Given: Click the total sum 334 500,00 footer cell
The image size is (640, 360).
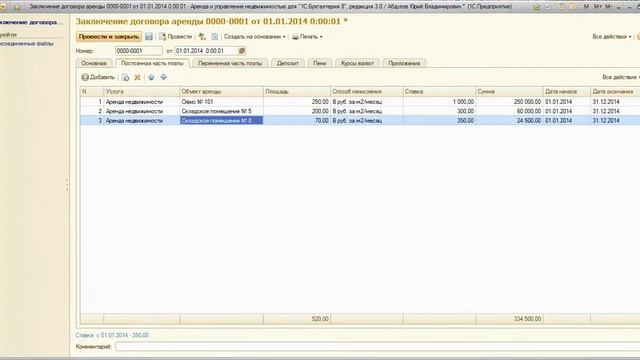Looking at the screenshot, I should pos(509,319).
